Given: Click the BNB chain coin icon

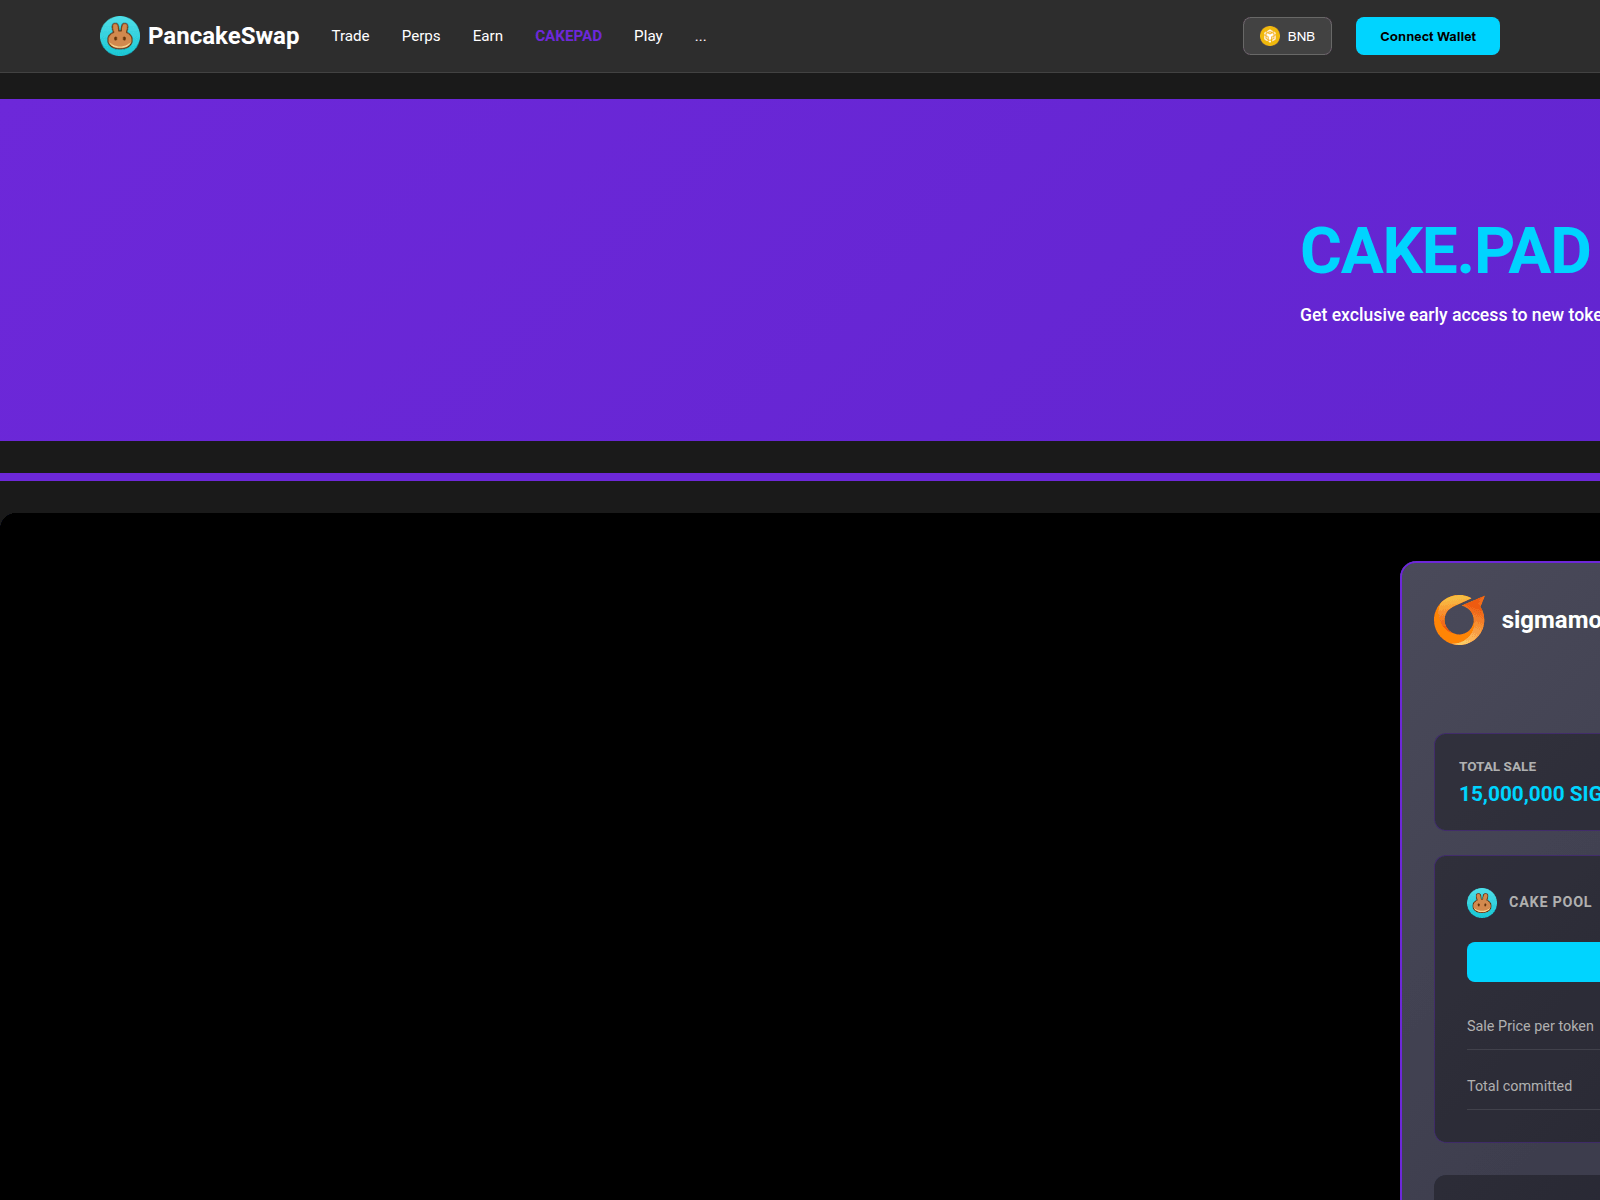Looking at the screenshot, I should [x=1270, y=36].
